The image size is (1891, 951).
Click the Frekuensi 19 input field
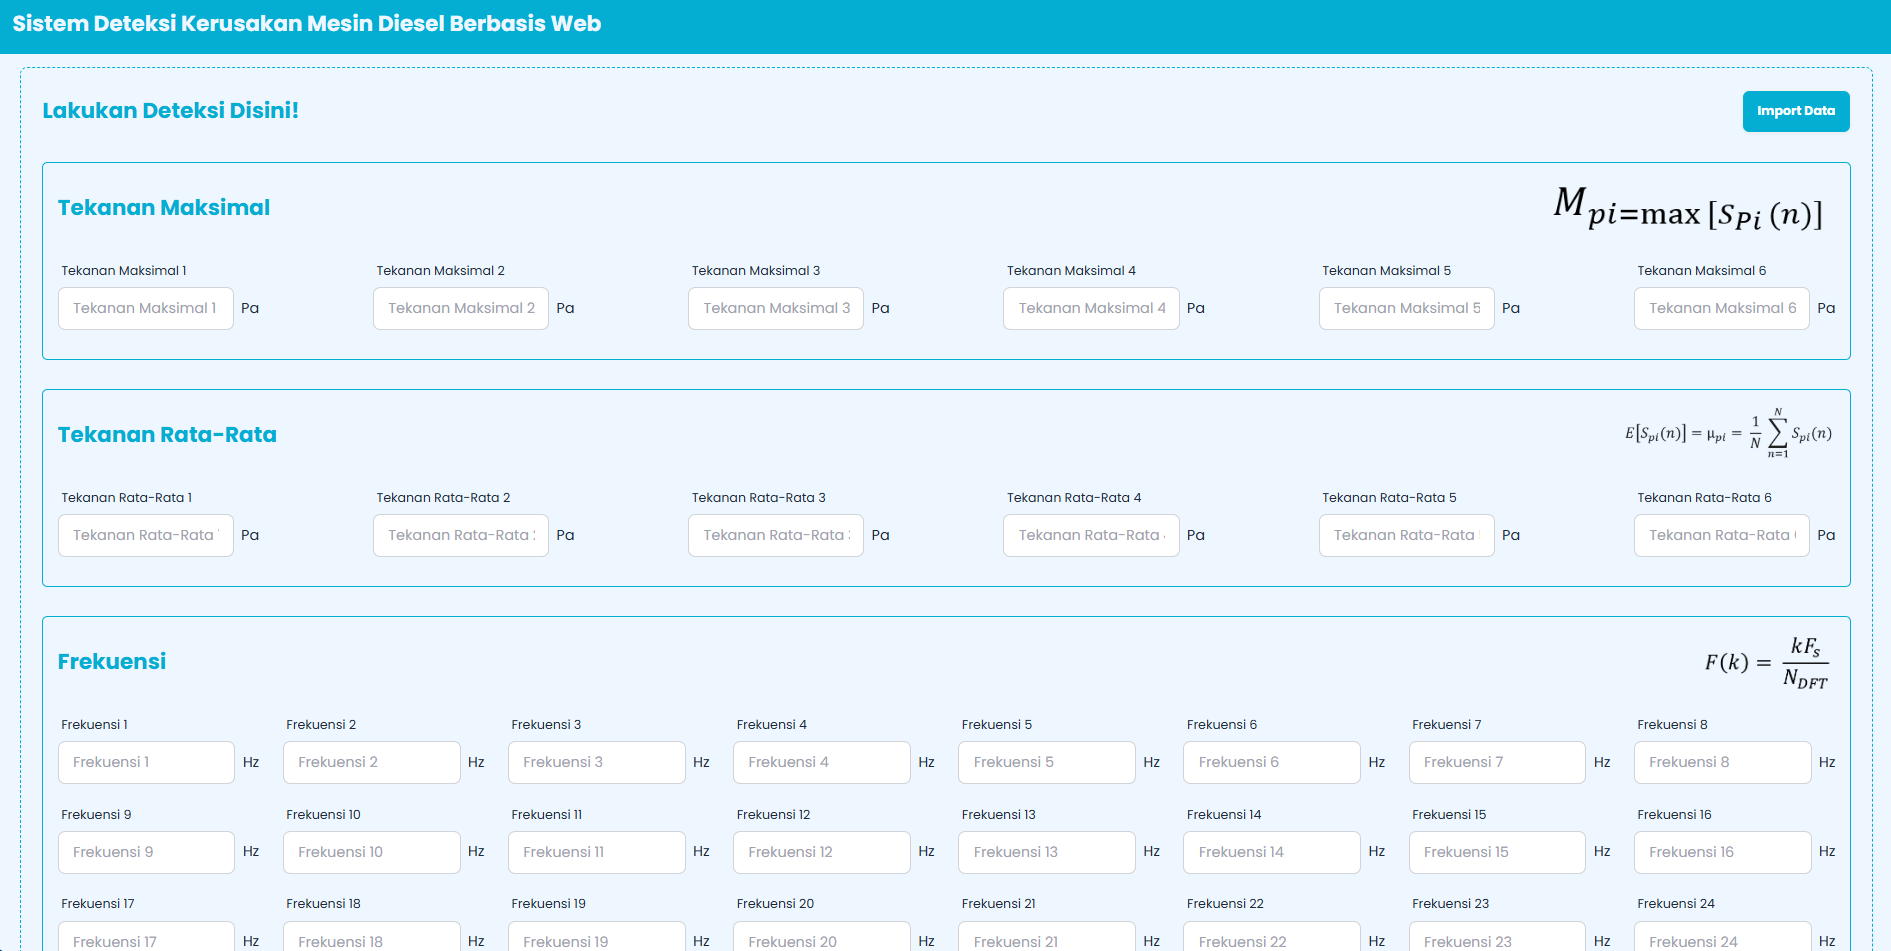[x=596, y=938]
